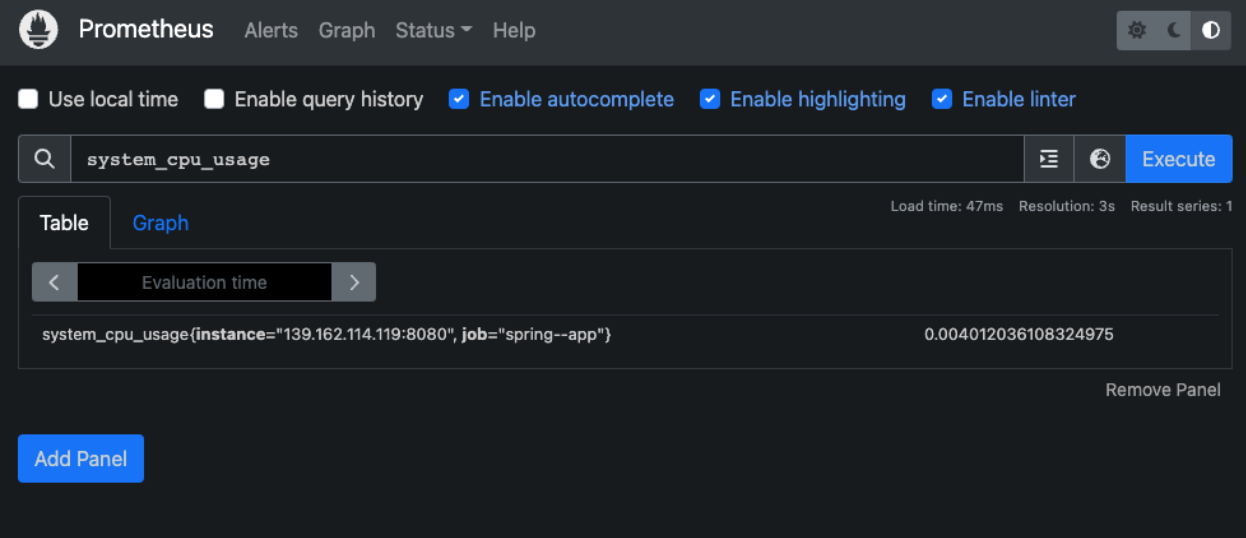
Task: Select the Table tab
Action: [64, 223]
